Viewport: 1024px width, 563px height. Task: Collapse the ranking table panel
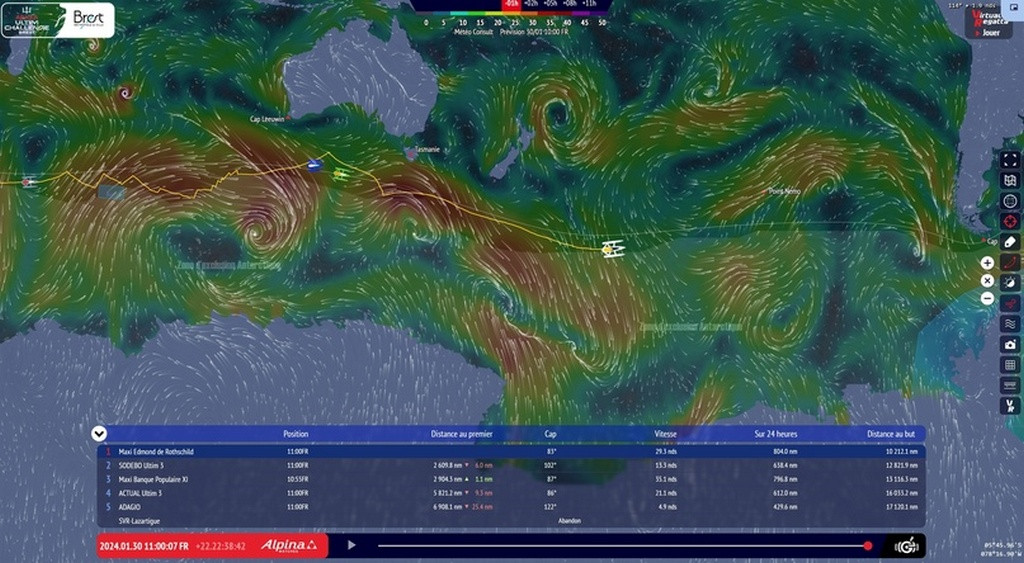coord(99,433)
